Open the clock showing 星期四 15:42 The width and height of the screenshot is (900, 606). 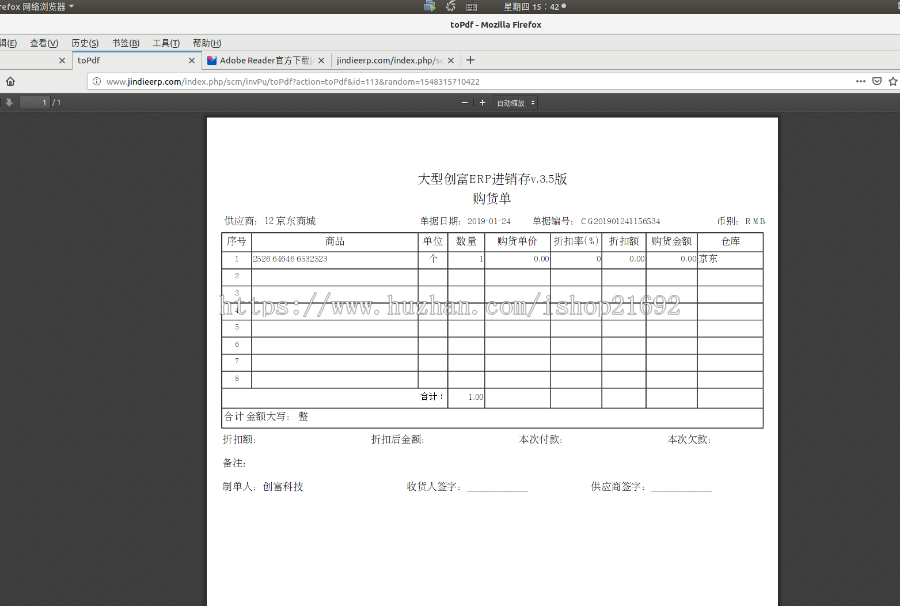pyautogui.click(x=532, y=7)
